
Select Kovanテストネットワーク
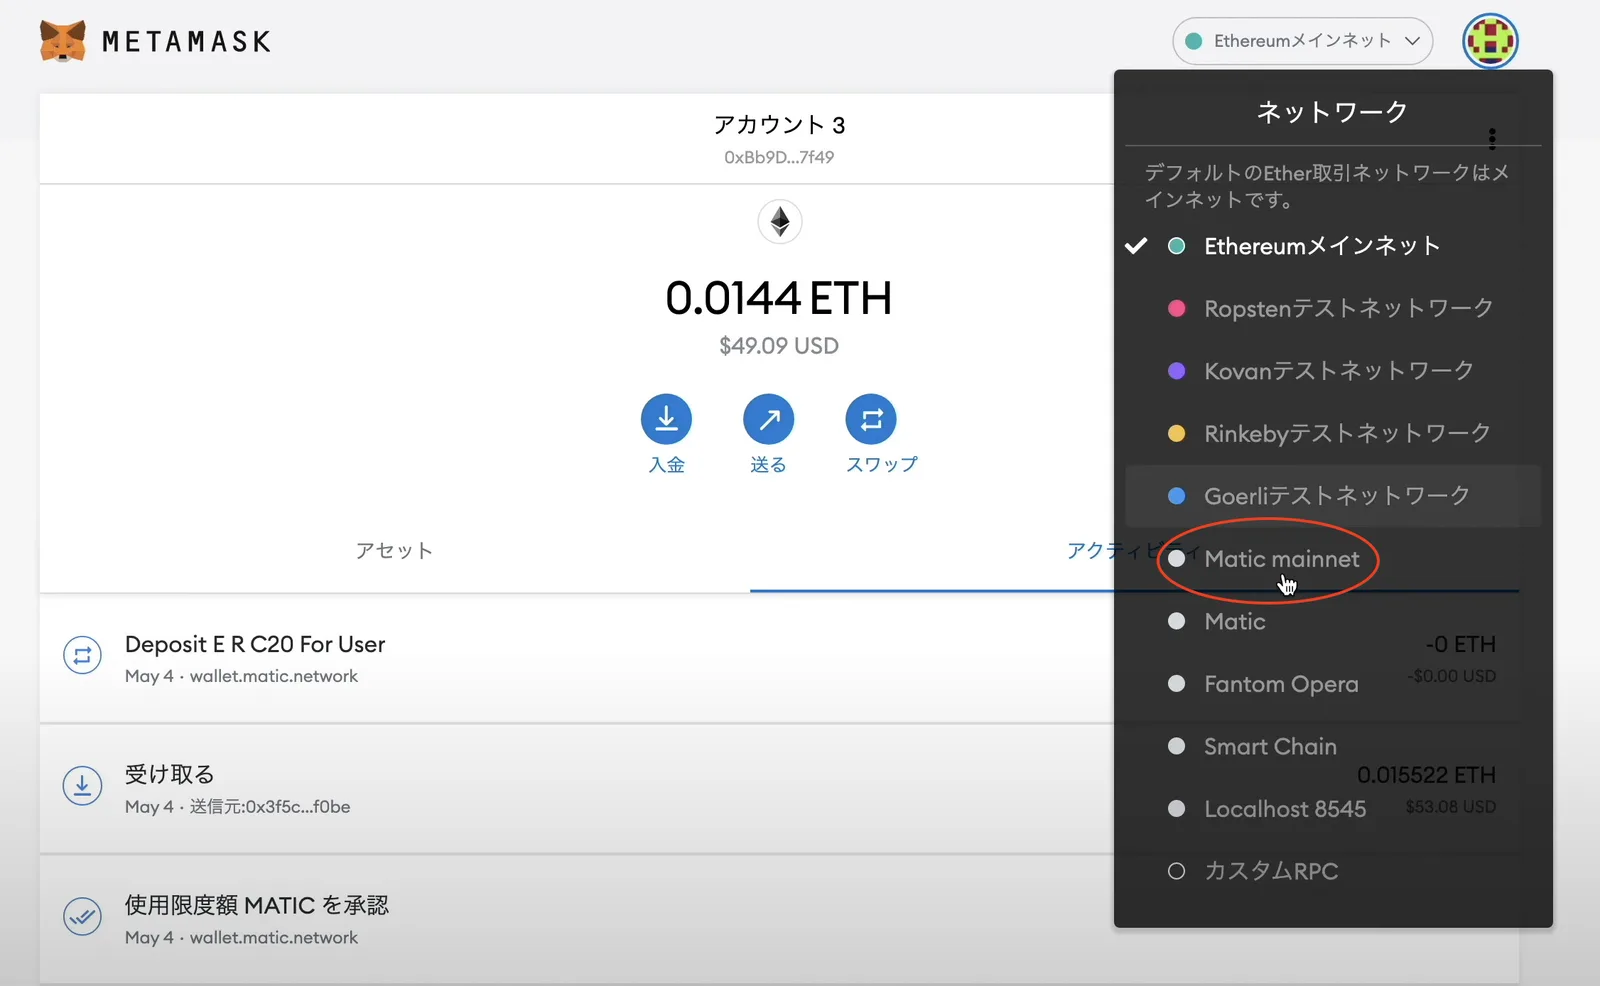[x=1333, y=371]
